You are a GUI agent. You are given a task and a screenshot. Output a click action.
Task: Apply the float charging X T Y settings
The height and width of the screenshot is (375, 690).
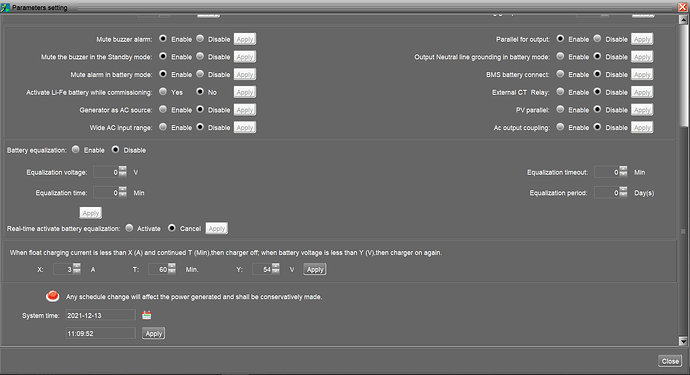tap(315, 269)
